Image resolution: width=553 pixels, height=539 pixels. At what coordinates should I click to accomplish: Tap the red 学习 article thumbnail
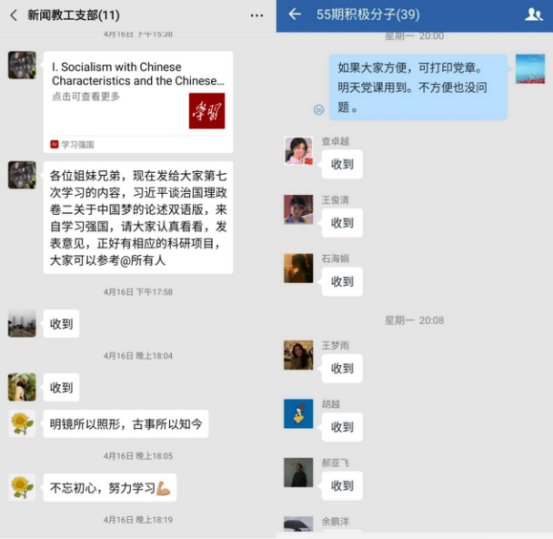[207, 111]
